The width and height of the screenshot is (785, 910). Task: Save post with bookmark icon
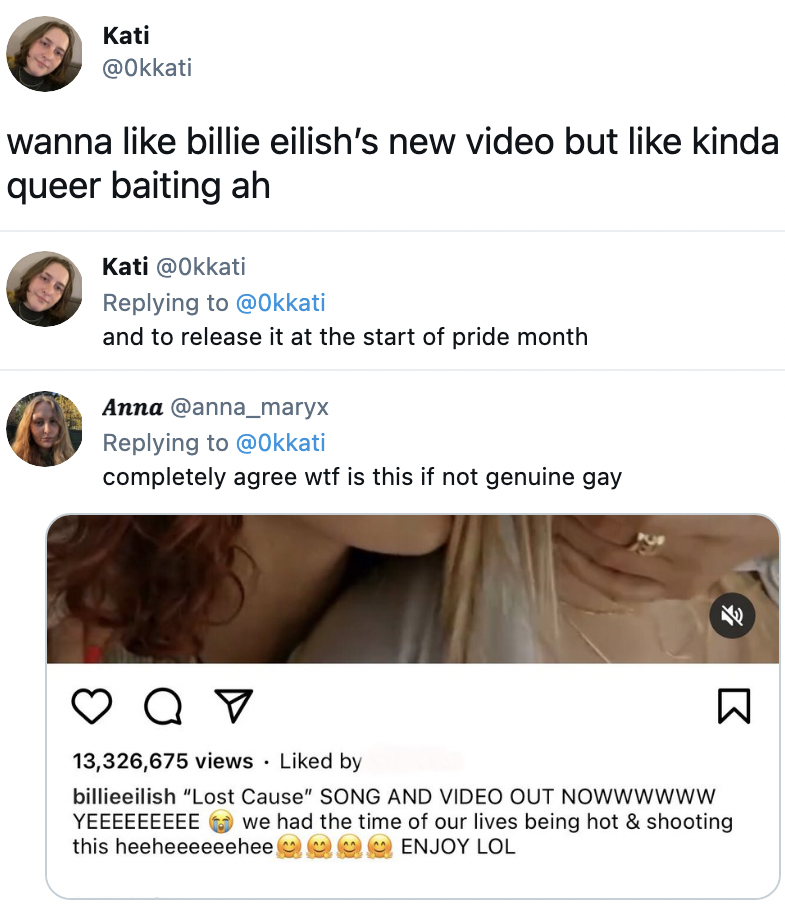pos(734,706)
